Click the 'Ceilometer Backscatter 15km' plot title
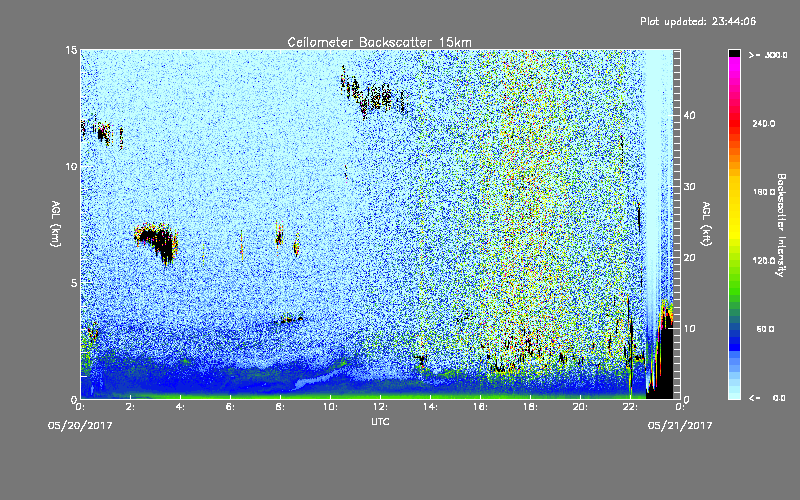800x500 pixels. pos(379,42)
